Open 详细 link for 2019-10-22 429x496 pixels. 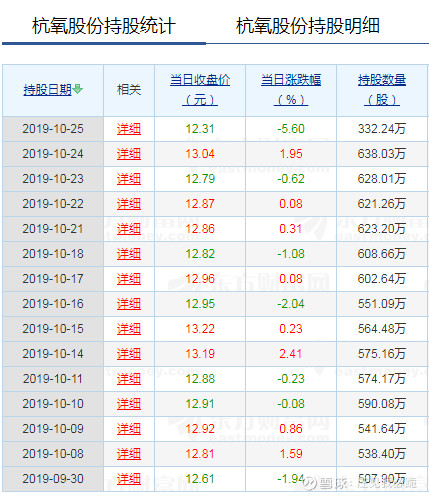pos(129,204)
